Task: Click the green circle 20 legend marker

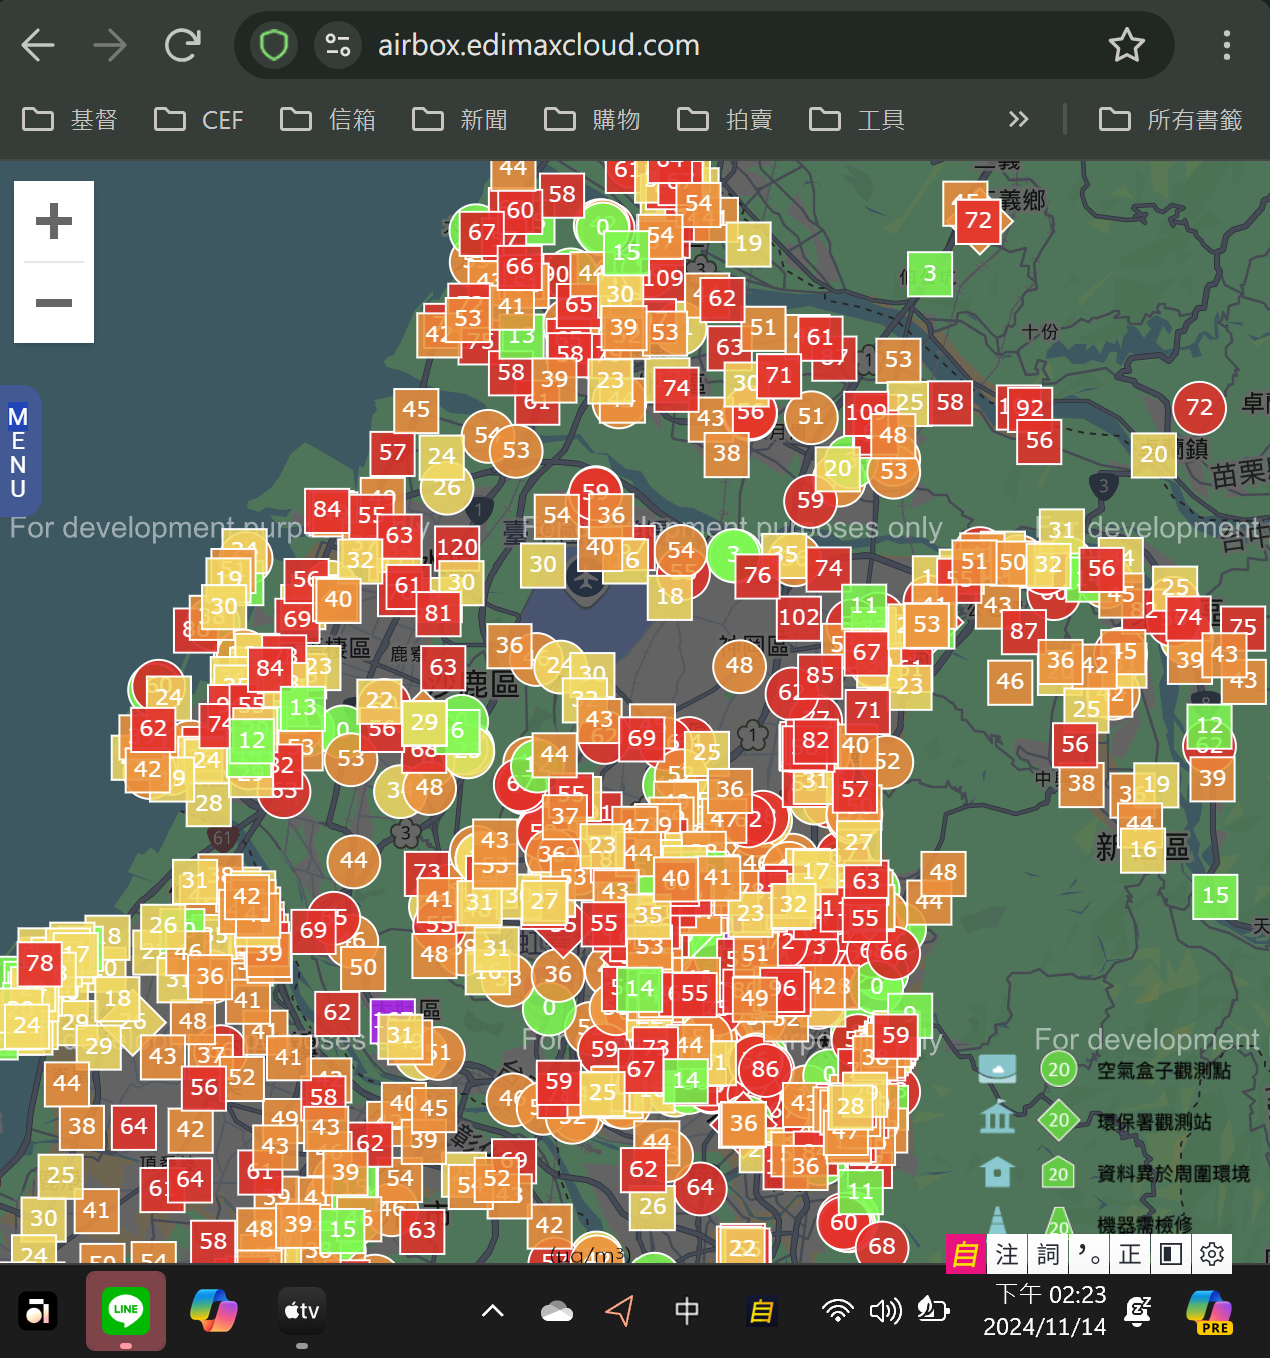Action: coord(1058,1070)
